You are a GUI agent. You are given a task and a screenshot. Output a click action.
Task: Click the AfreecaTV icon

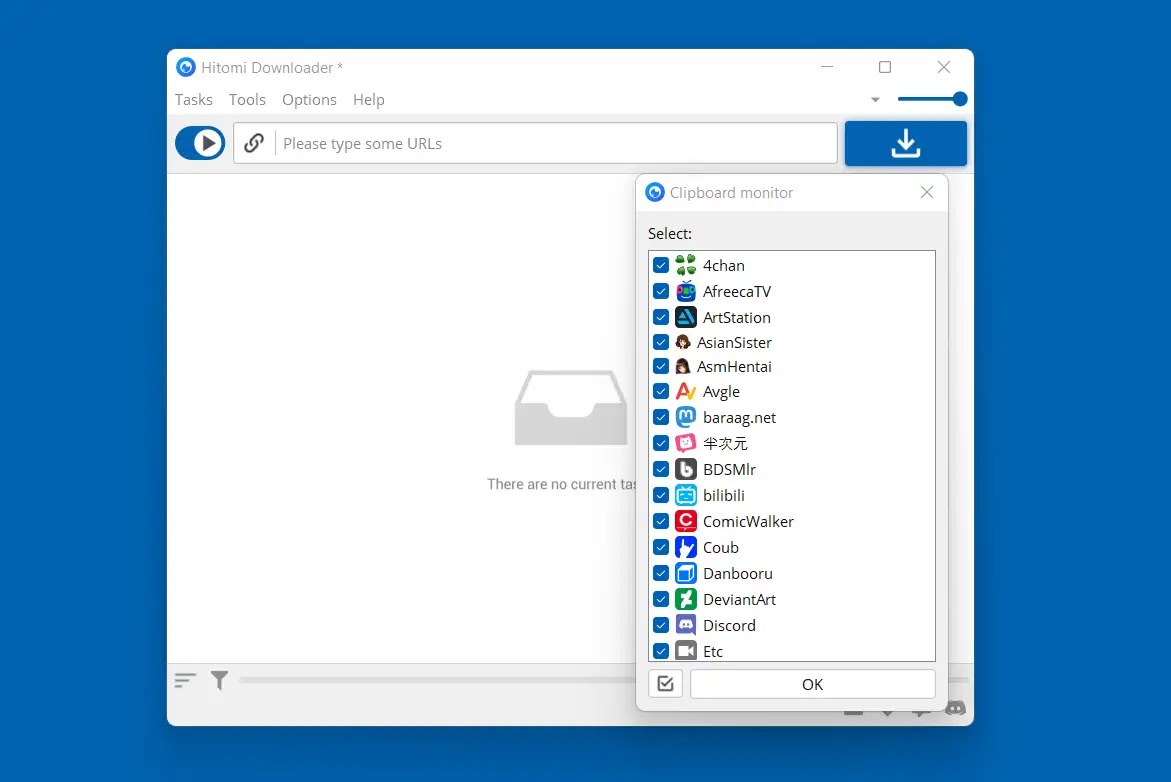coord(686,291)
